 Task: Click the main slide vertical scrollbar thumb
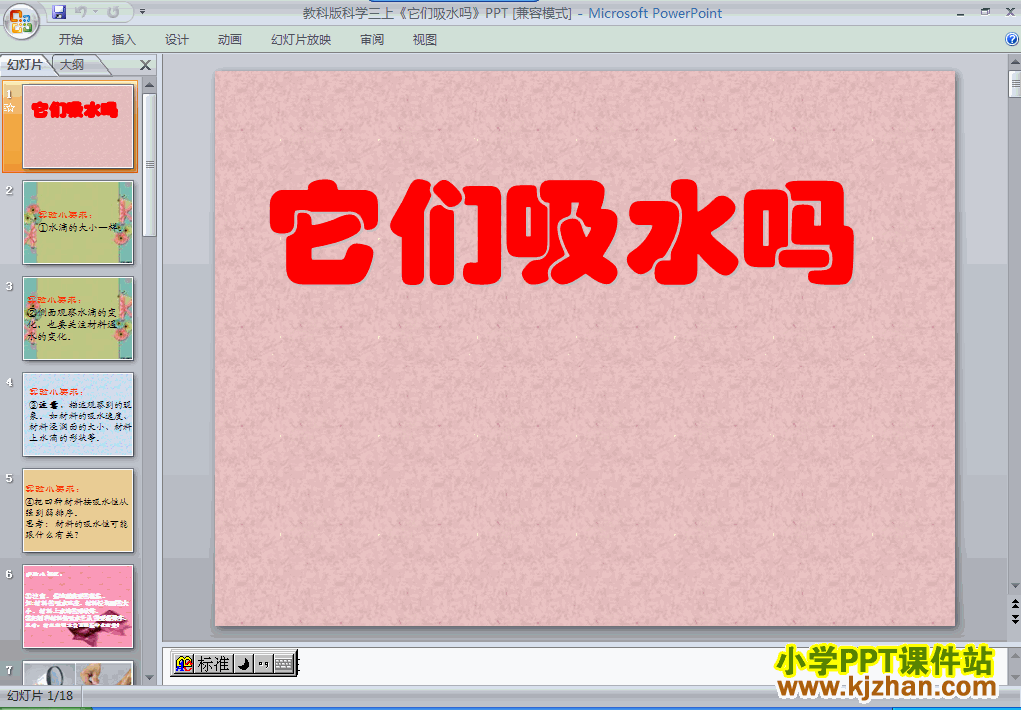coord(1014,84)
